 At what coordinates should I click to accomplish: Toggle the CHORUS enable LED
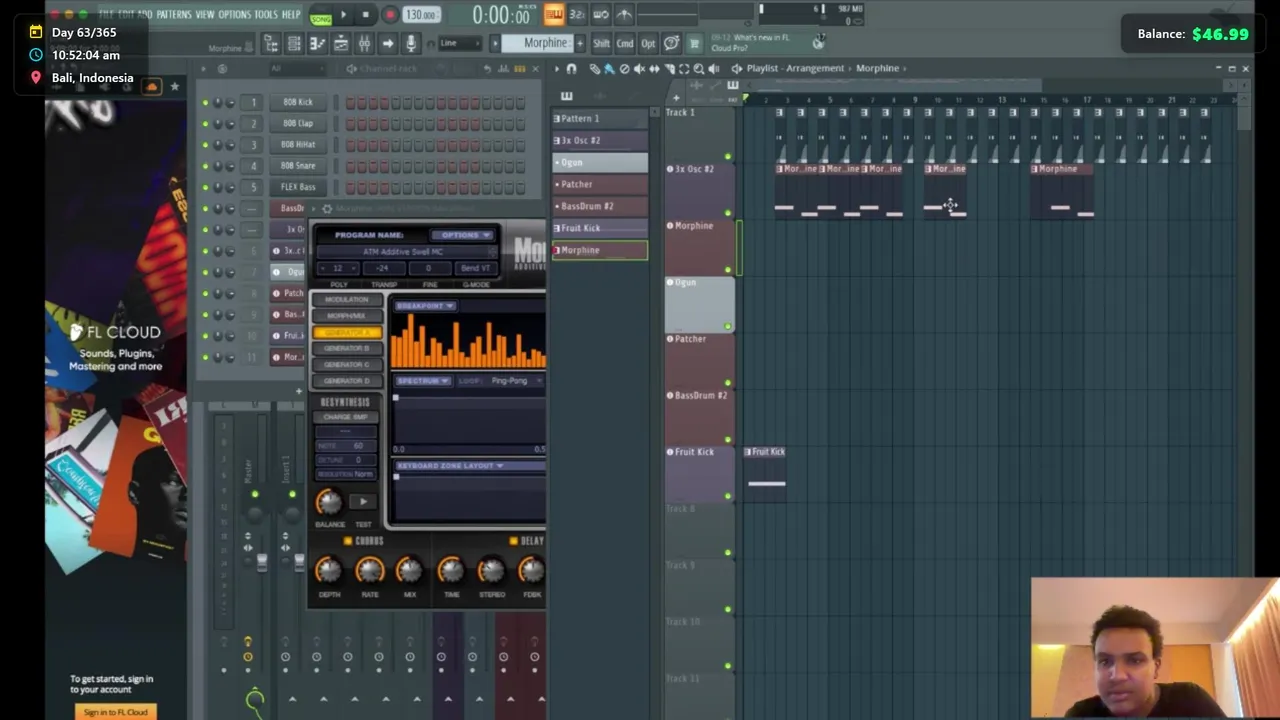click(x=348, y=541)
